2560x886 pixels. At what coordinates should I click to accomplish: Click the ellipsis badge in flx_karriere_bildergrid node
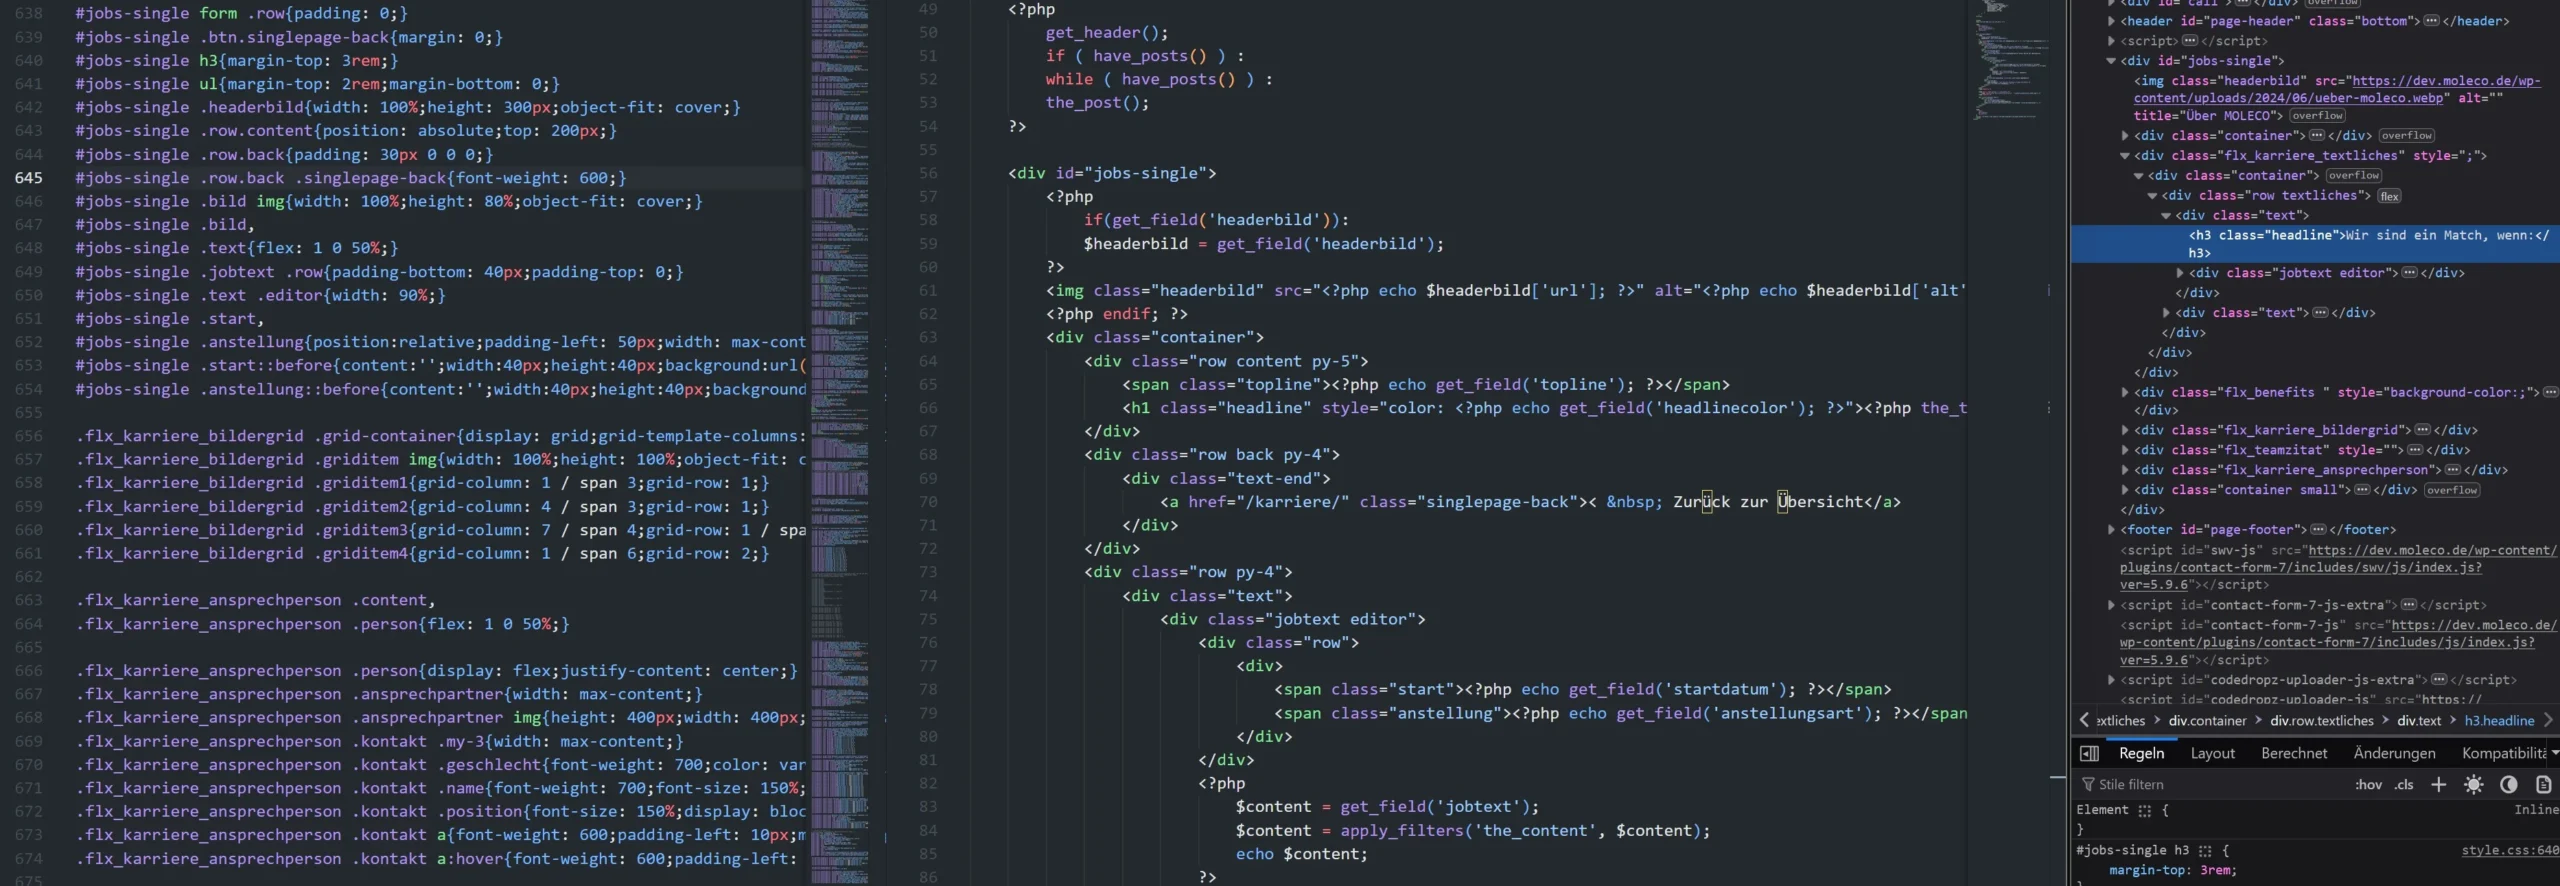(2422, 430)
